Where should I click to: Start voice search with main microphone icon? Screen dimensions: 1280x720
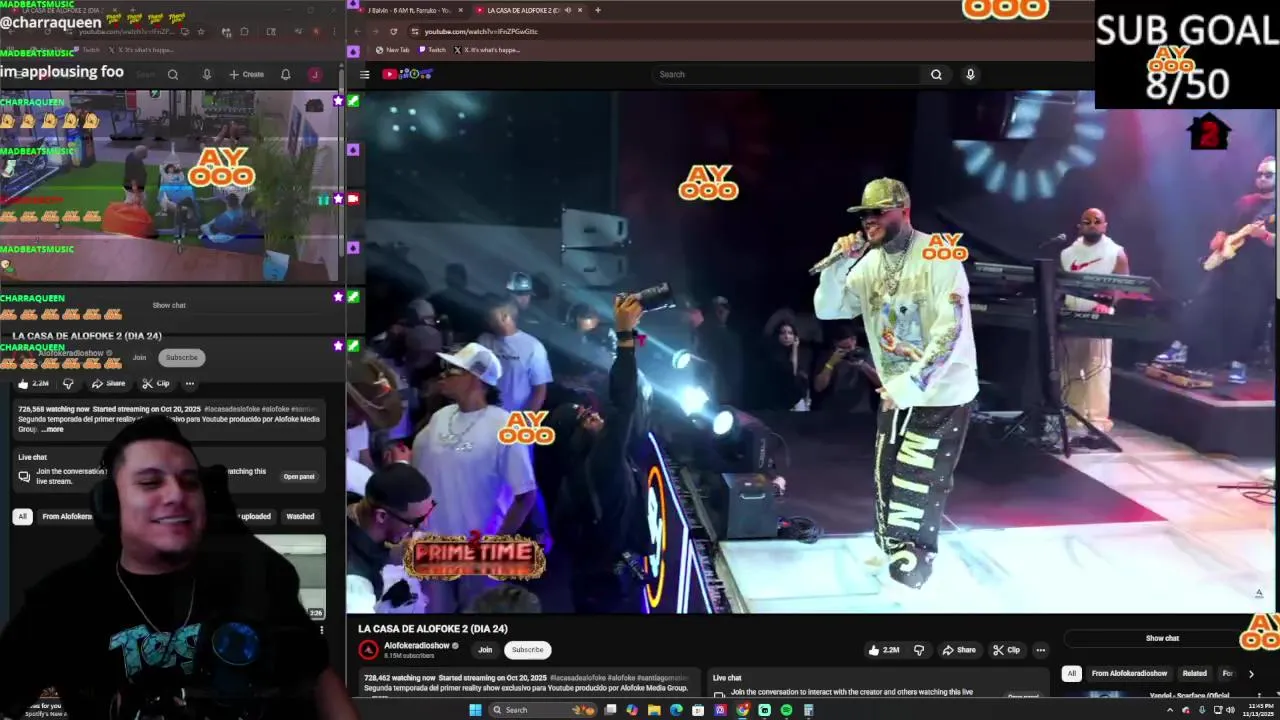pos(970,74)
